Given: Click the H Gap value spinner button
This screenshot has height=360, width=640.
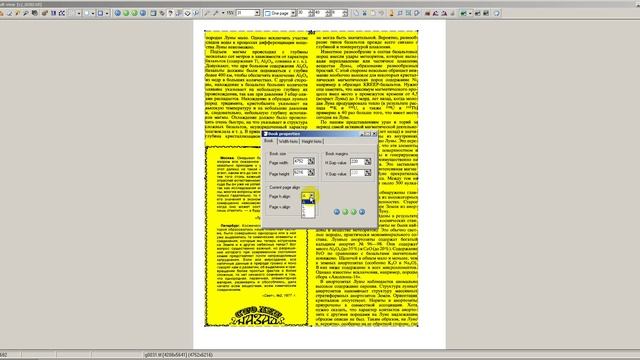Looking at the screenshot, I should (368, 162).
